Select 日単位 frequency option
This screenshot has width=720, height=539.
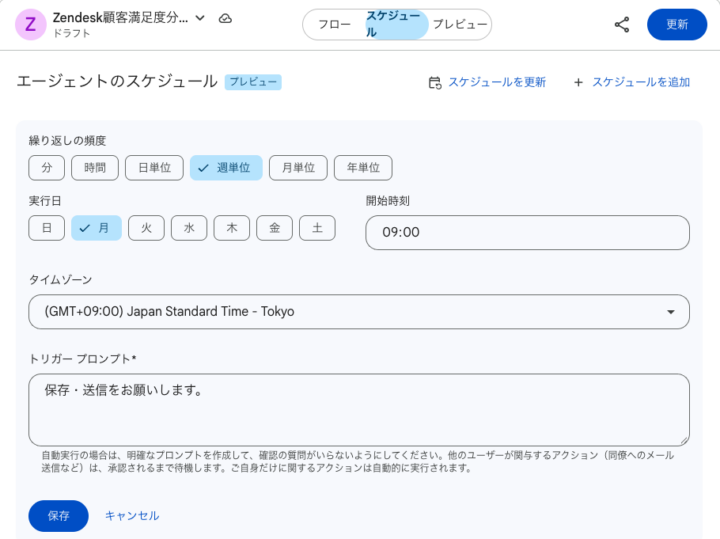point(154,168)
